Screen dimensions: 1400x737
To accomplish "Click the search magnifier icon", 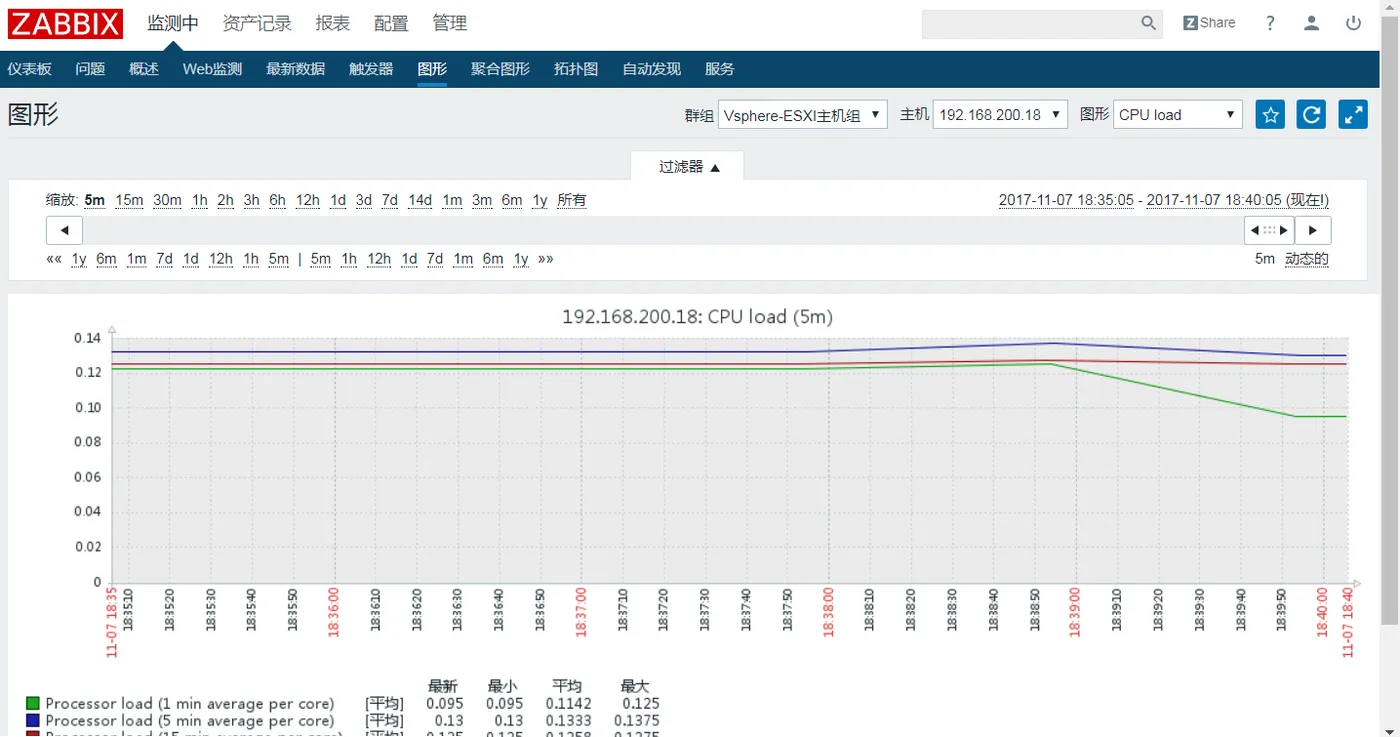I will pyautogui.click(x=1149, y=23).
